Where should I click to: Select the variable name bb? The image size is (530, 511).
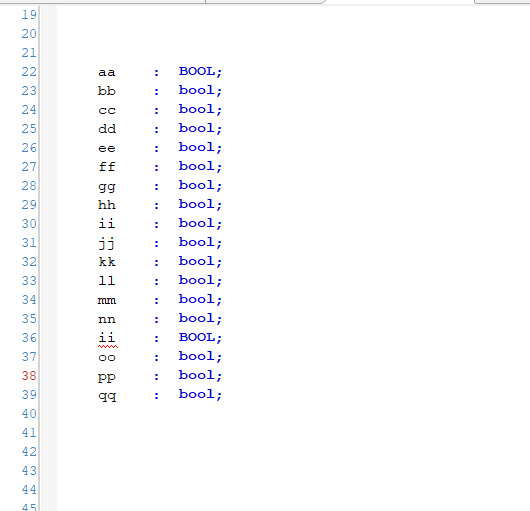tap(107, 91)
